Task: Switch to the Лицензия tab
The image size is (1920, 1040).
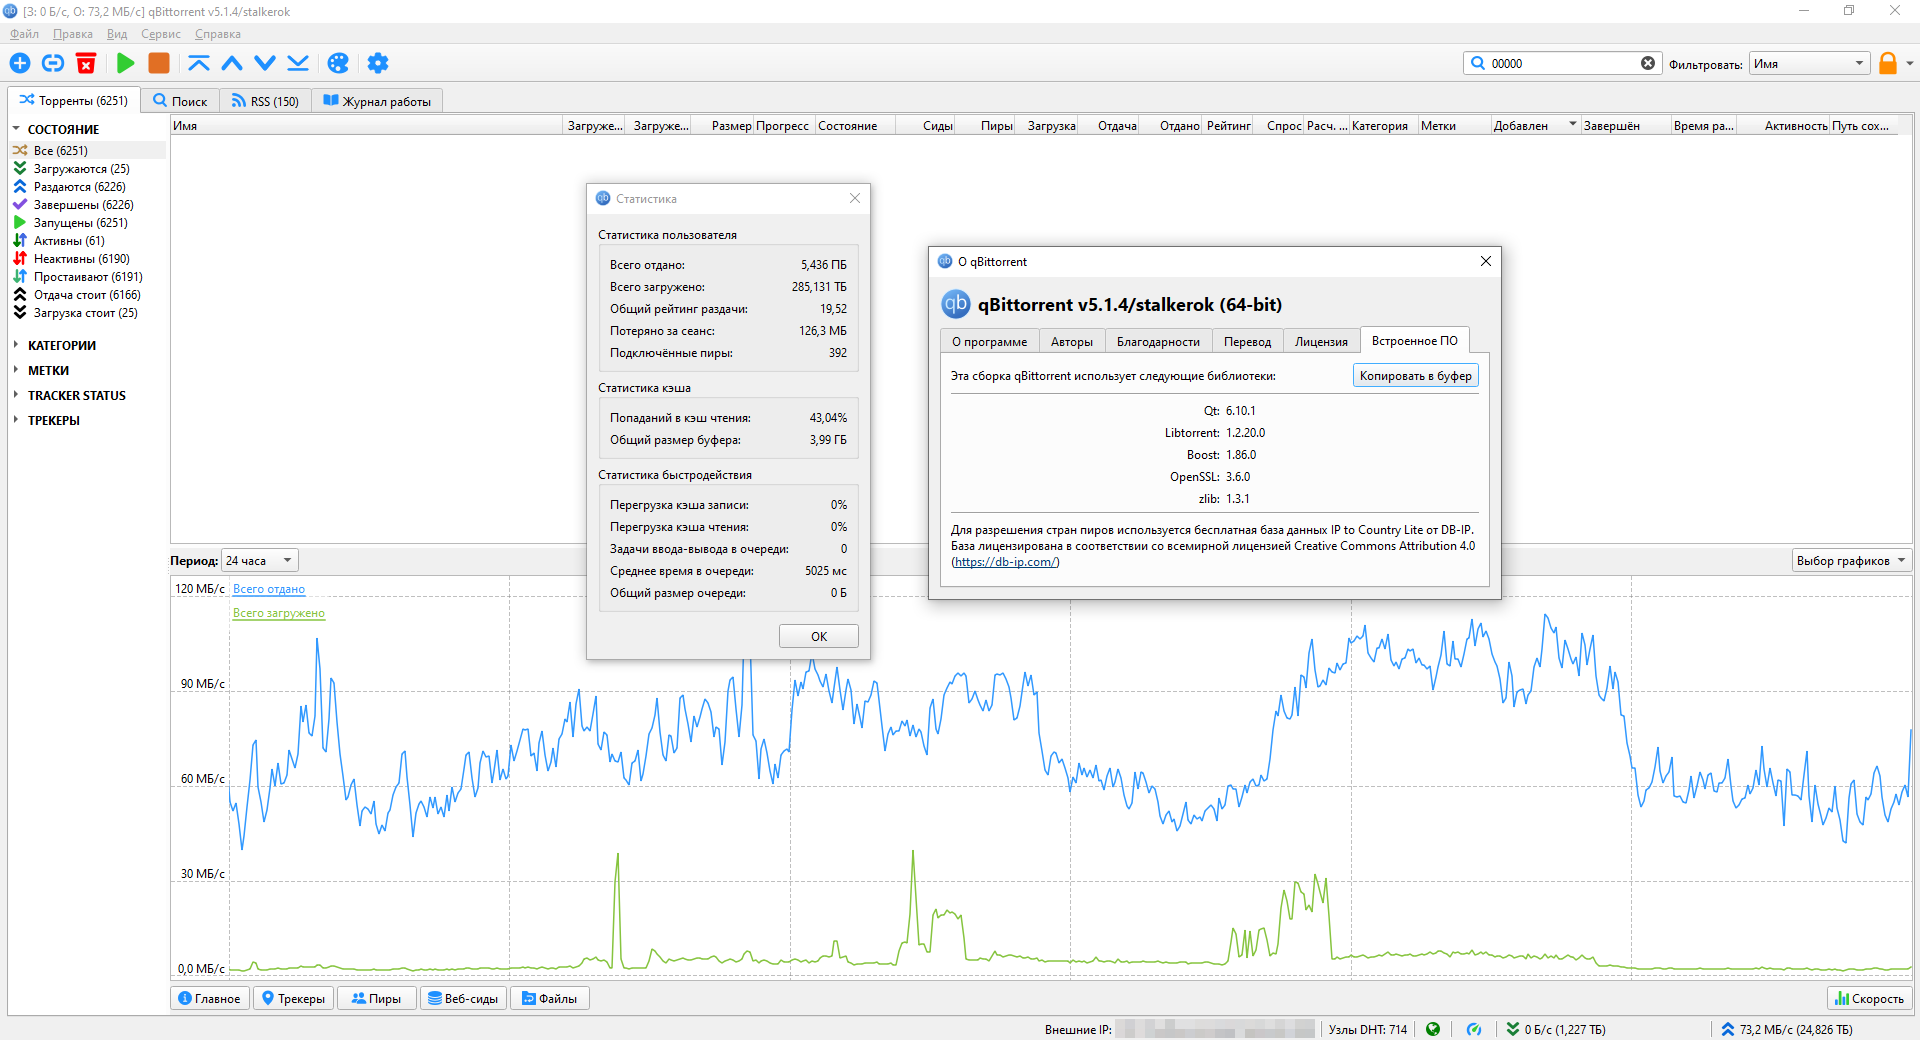Action: point(1320,342)
